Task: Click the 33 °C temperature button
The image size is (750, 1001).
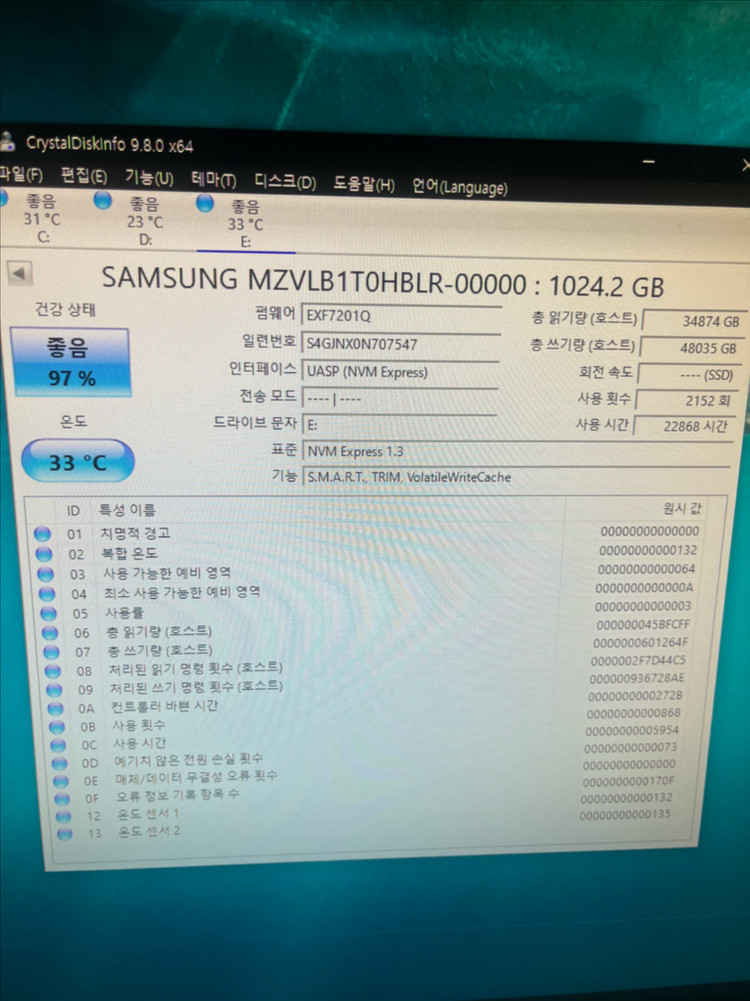Action: coord(78,461)
